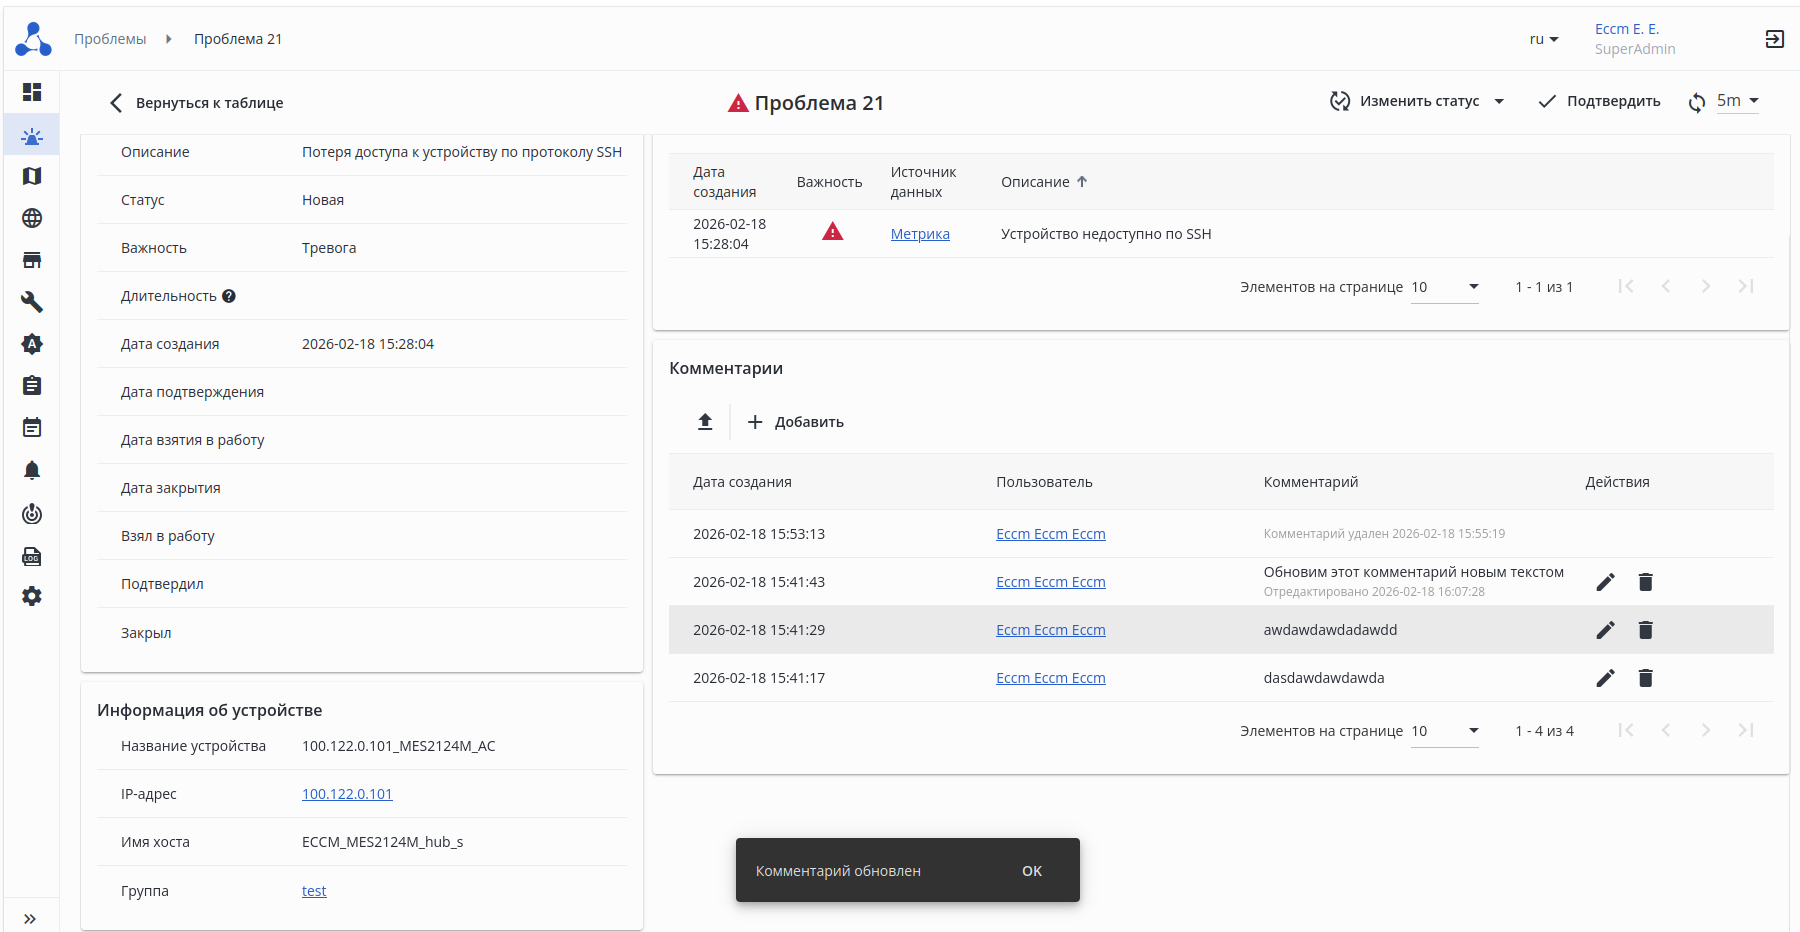Viewport: 1800px width, 932px height.
Task: Open the ru language dropdown
Action: click(x=1544, y=39)
